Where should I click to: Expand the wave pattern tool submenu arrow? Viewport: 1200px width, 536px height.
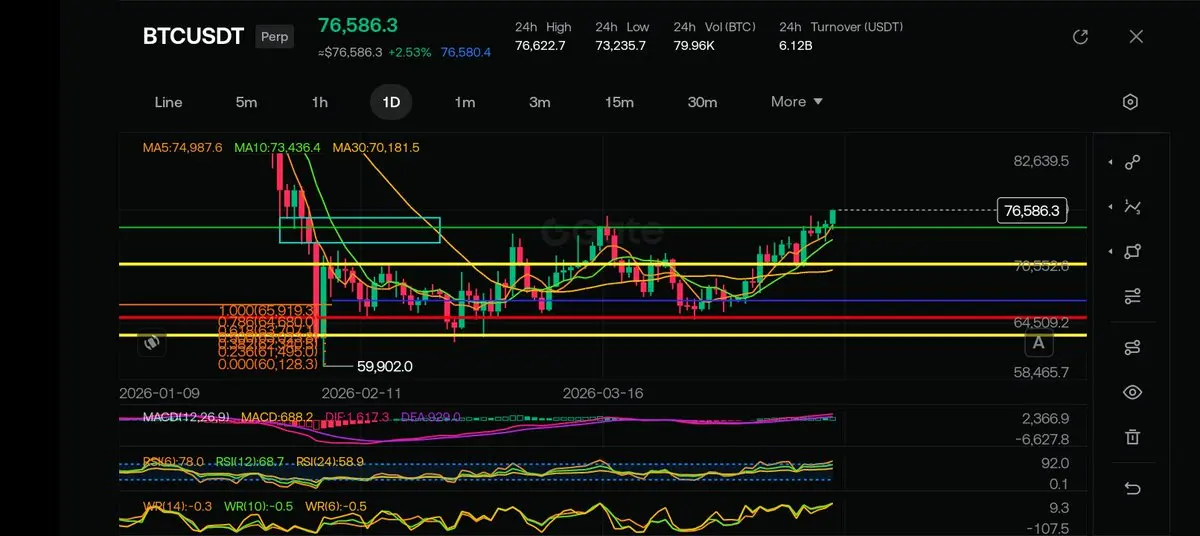point(1110,207)
